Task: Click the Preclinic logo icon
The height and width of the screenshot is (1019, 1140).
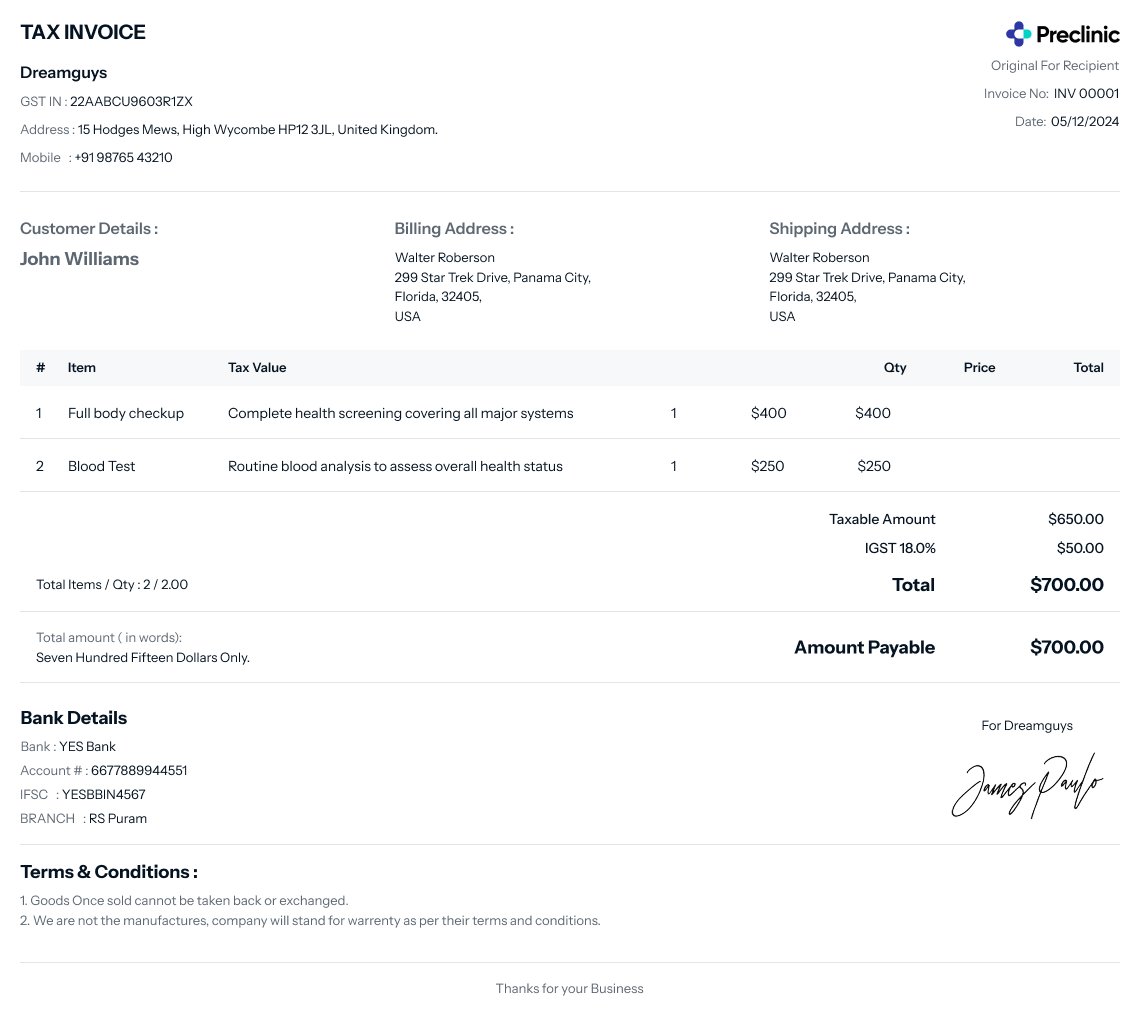Action: point(1018,34)
